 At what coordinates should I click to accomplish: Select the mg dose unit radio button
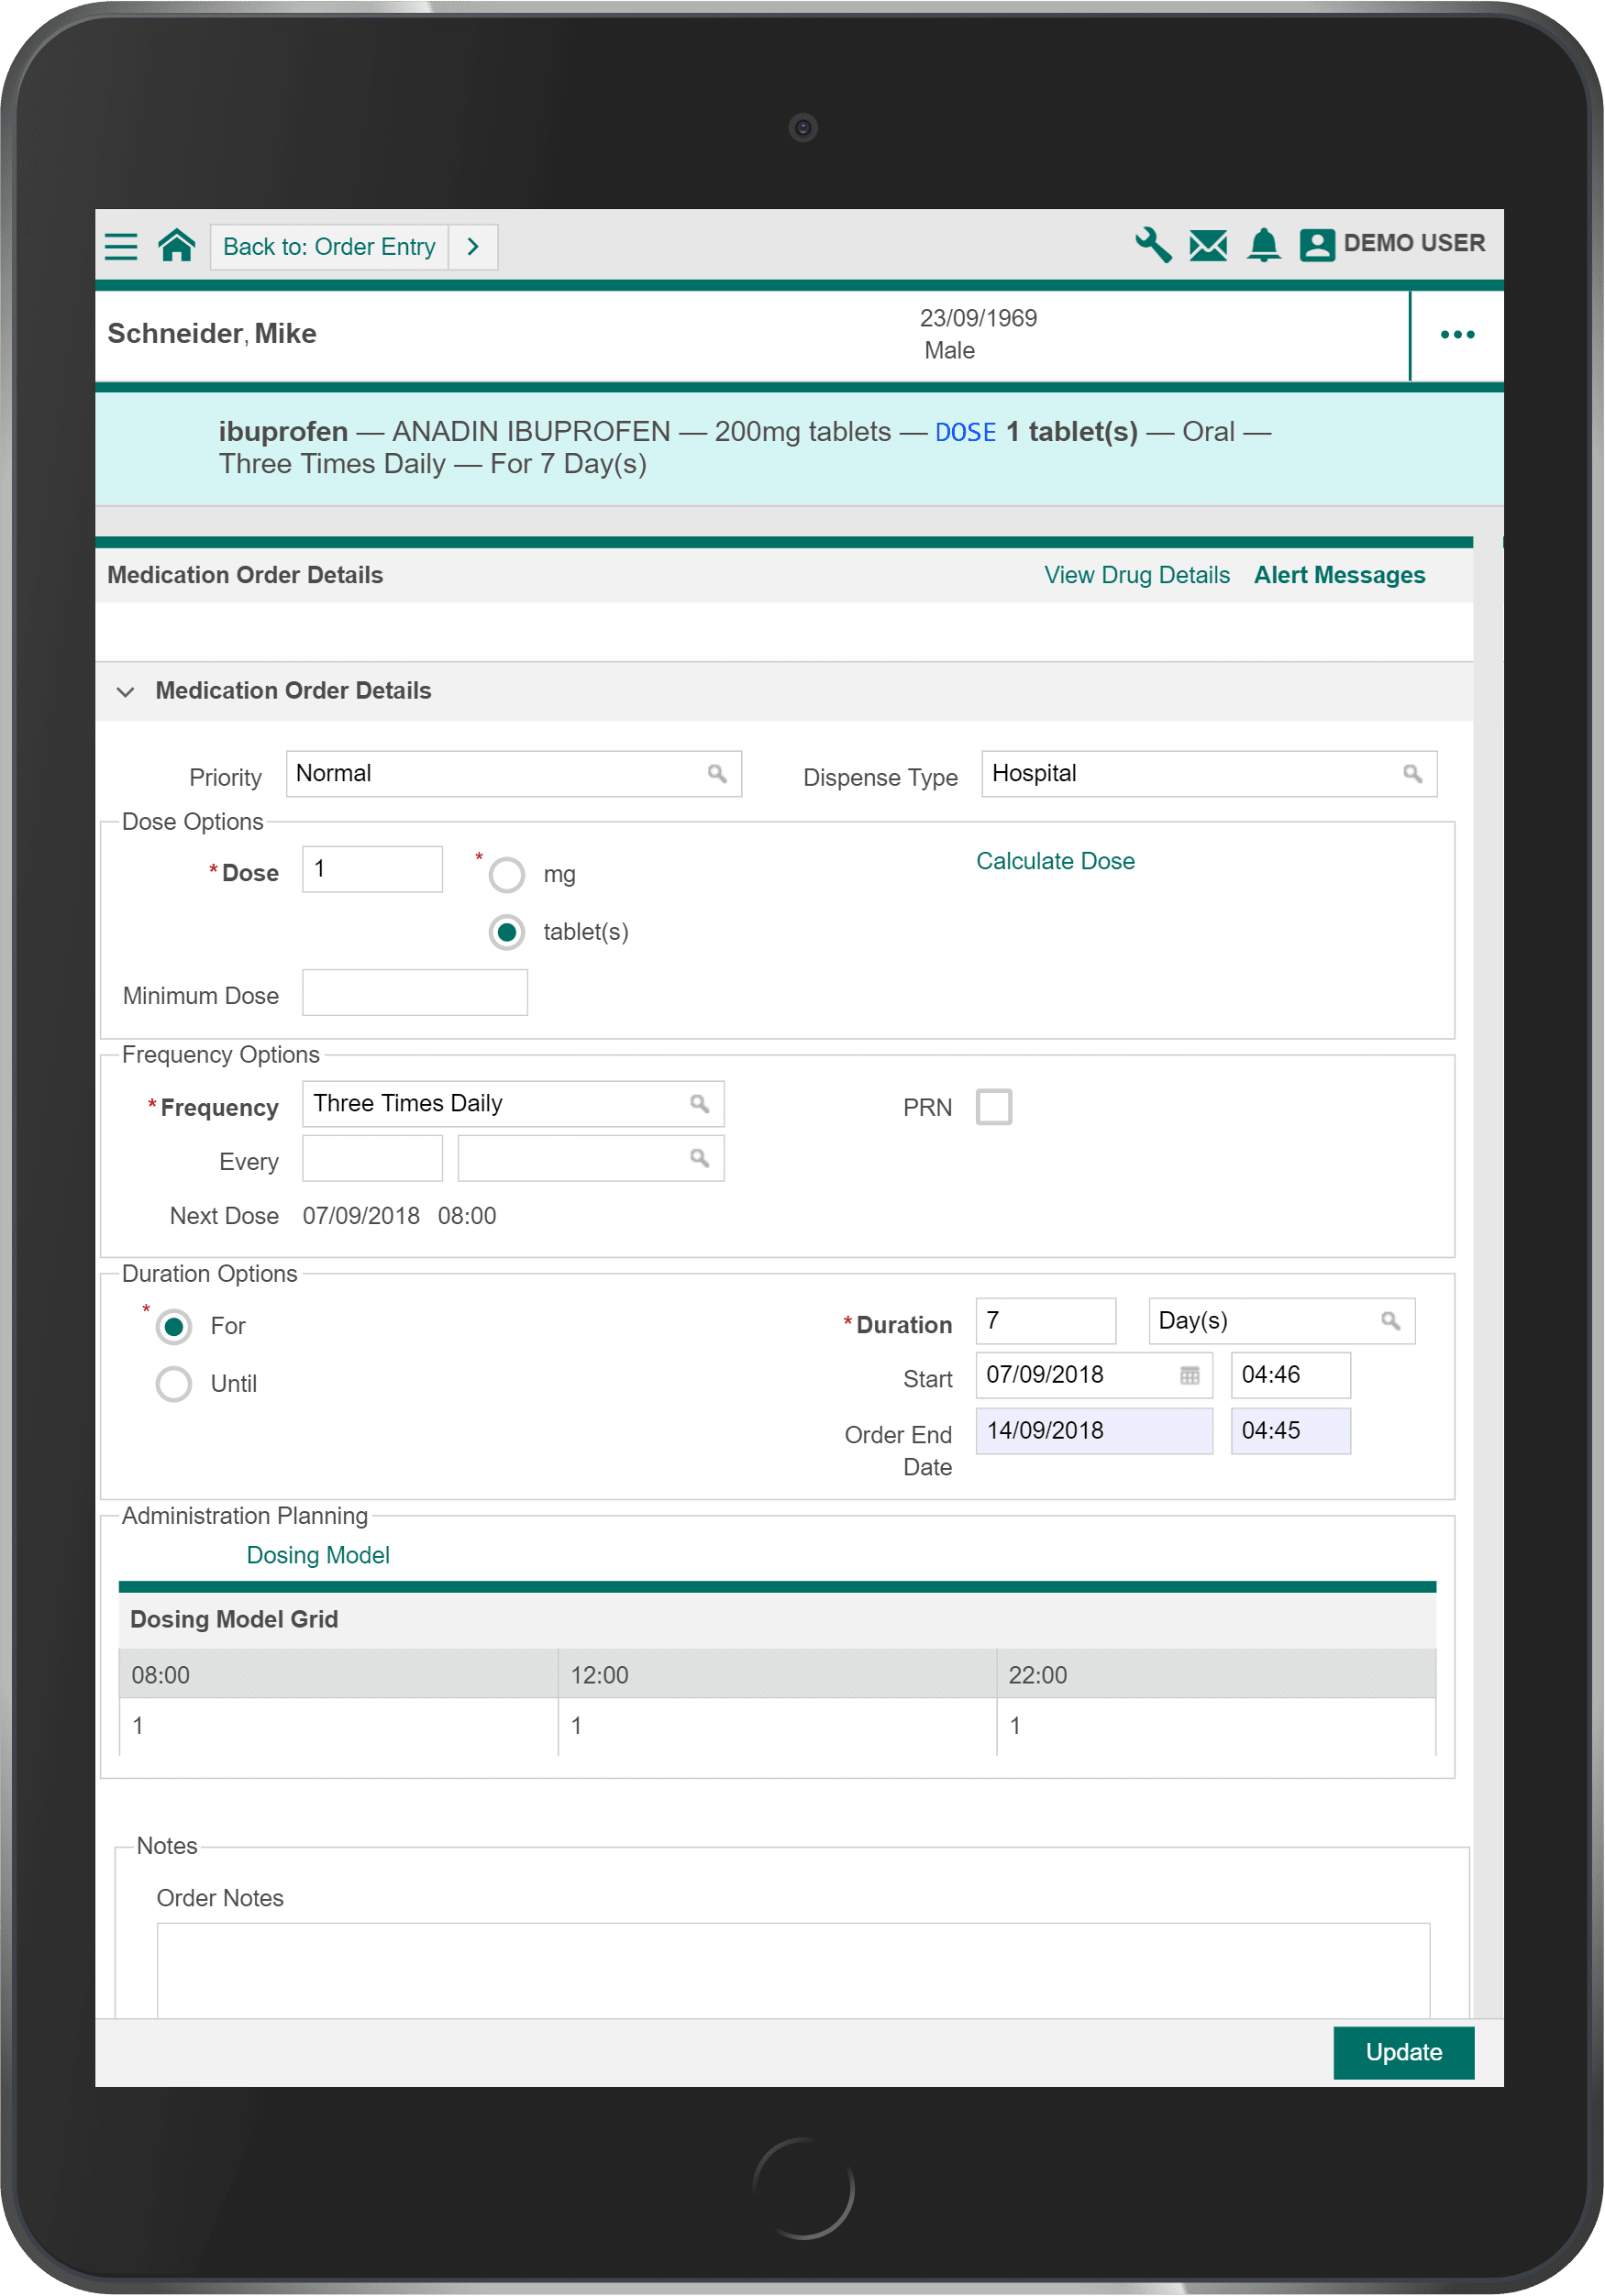pos(507,873)
